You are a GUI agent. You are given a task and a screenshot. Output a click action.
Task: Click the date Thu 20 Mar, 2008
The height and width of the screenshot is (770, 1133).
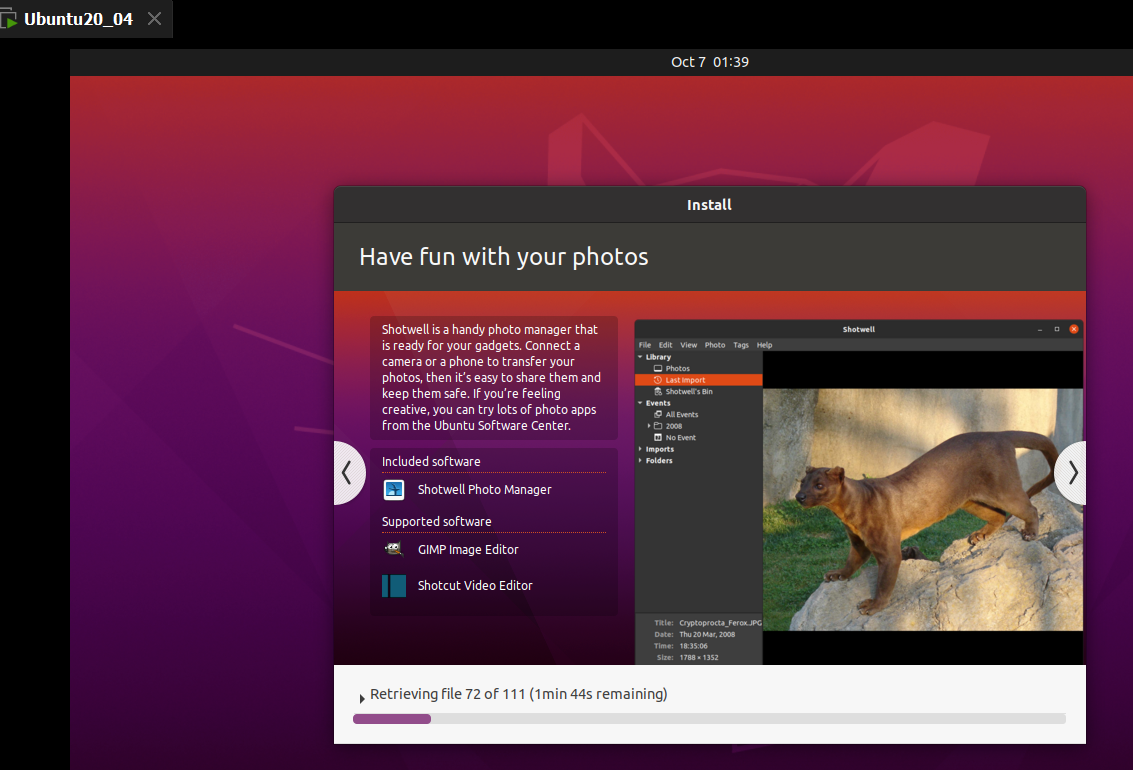coord(707,634)
